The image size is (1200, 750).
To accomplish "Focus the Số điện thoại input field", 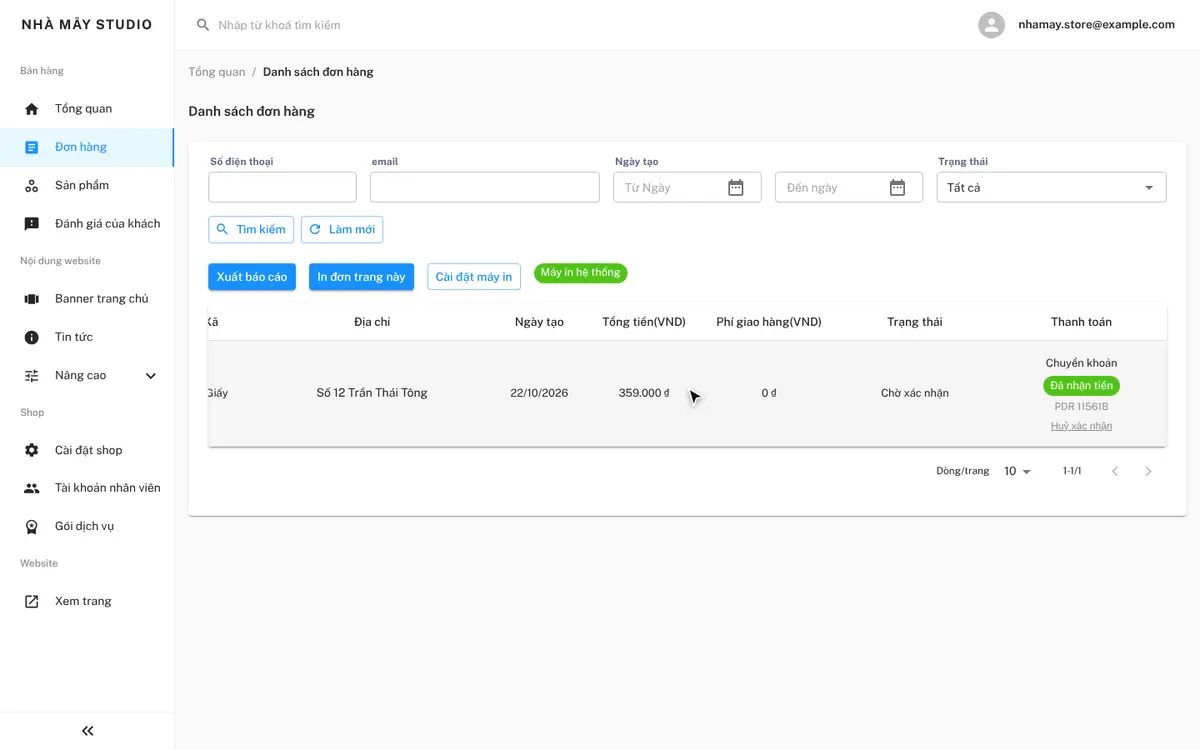I will 282,187.
